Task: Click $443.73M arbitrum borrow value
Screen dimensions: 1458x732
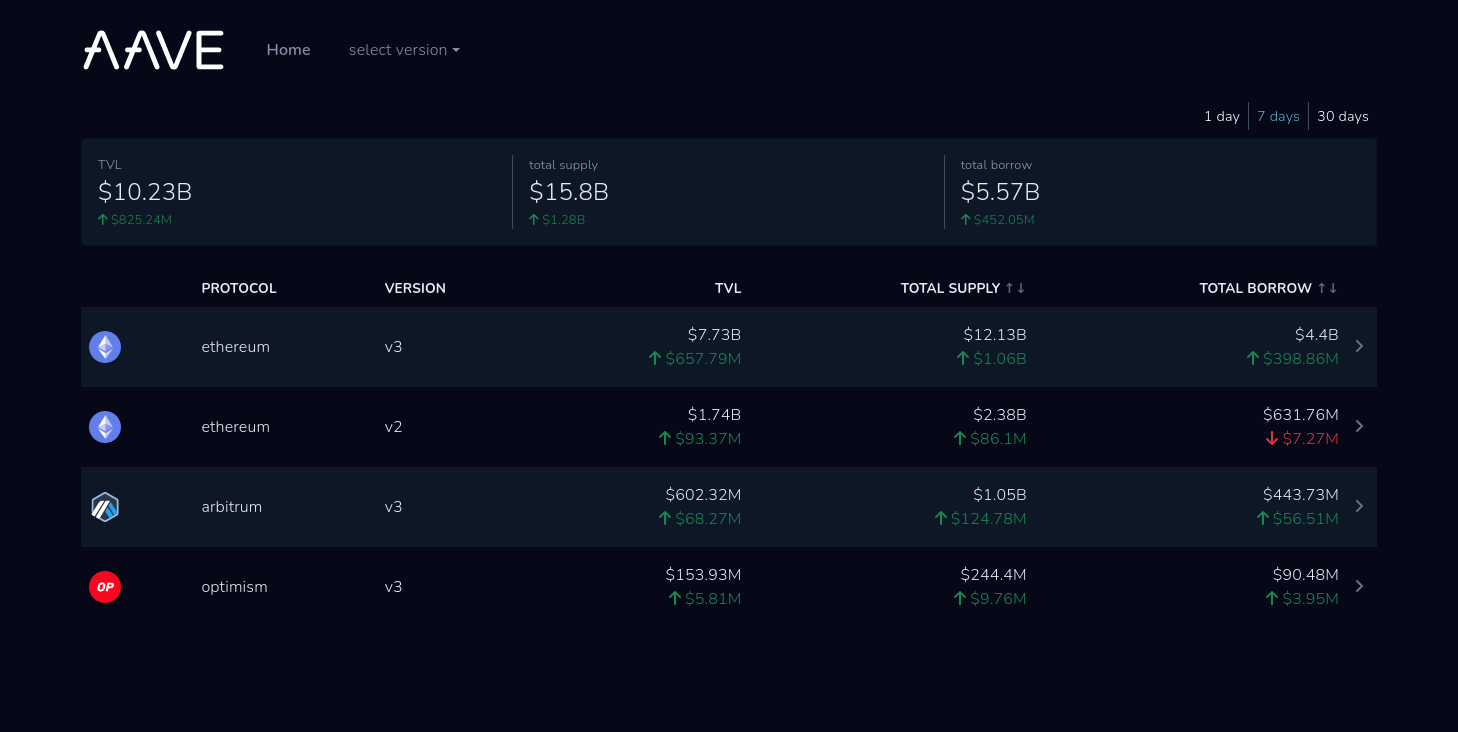Action: (x=1300, y=494)
